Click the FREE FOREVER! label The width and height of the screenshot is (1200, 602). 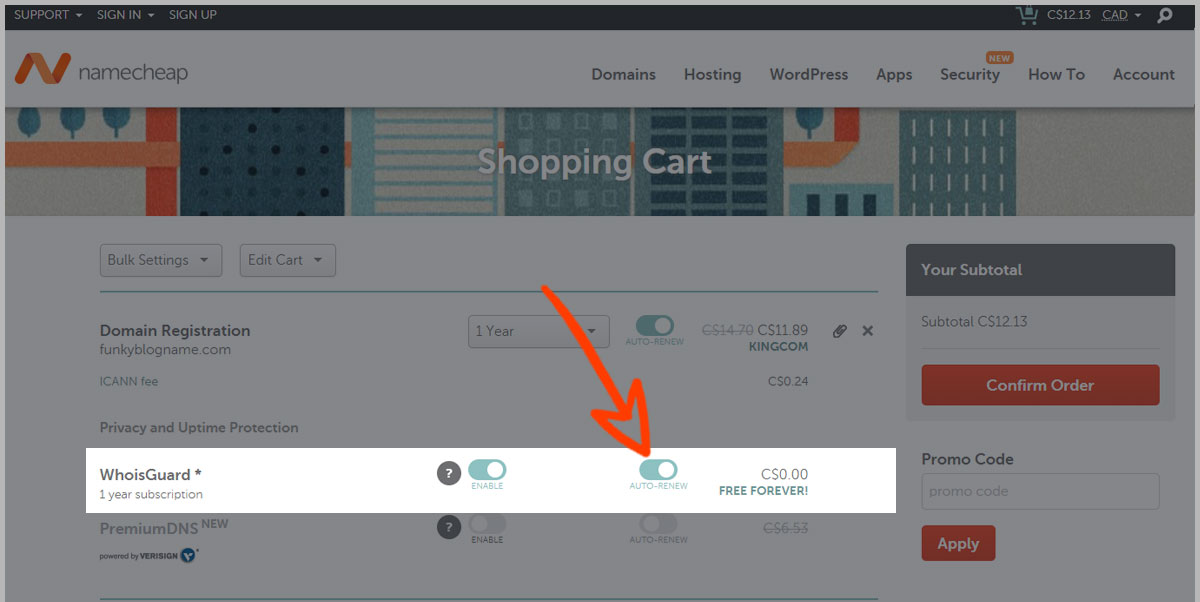[763, 491]
